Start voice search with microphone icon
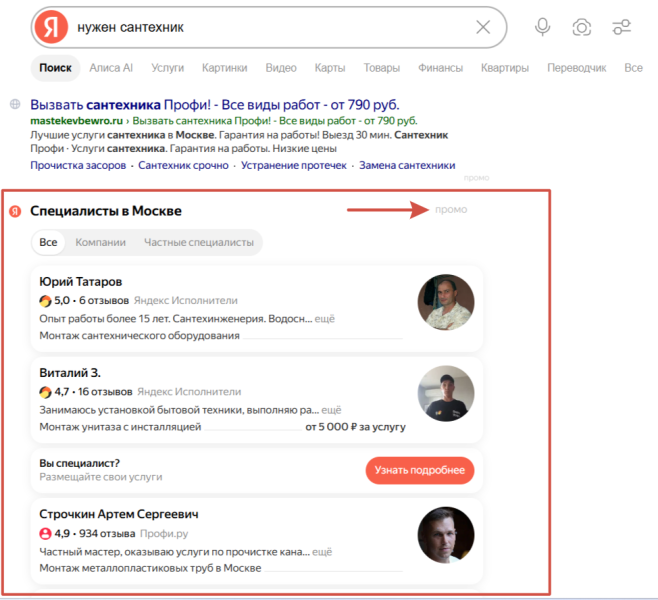Viewport: 658px width, 600px height. point(542,27)
